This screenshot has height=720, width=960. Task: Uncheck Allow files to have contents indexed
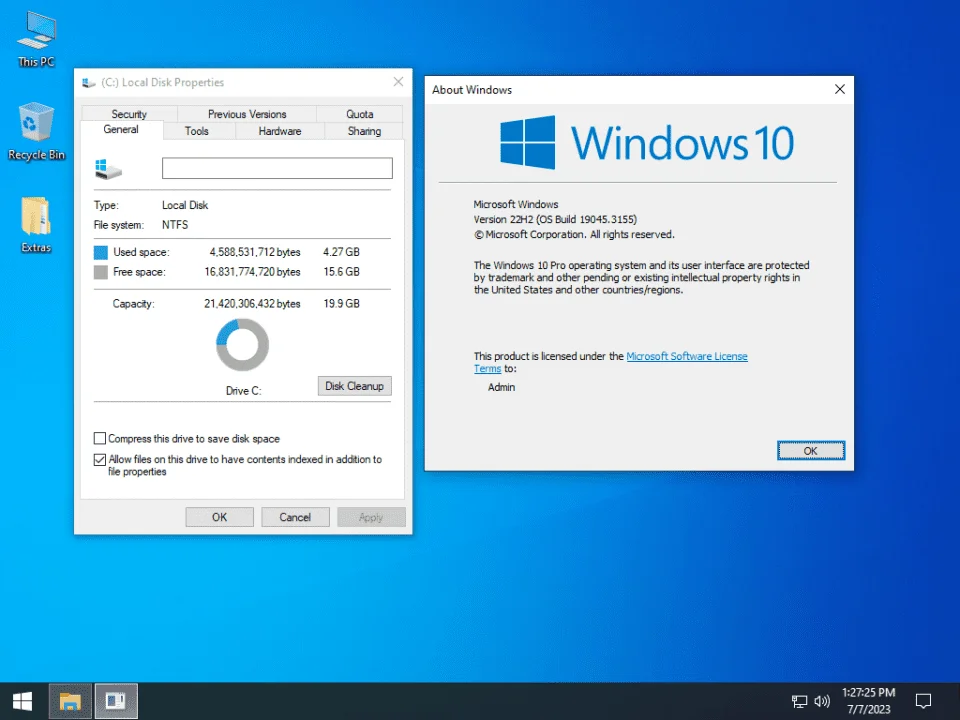tap(100, 459)
